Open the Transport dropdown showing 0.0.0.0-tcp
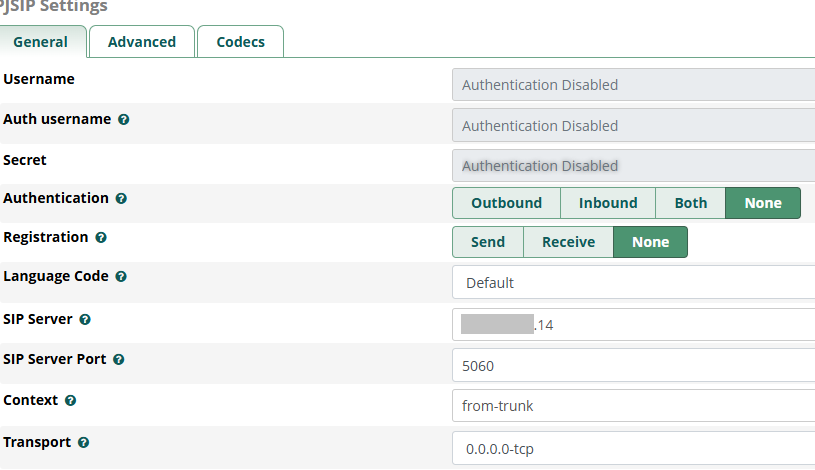Viewport: 815px width, 470px height. (633, 447)
